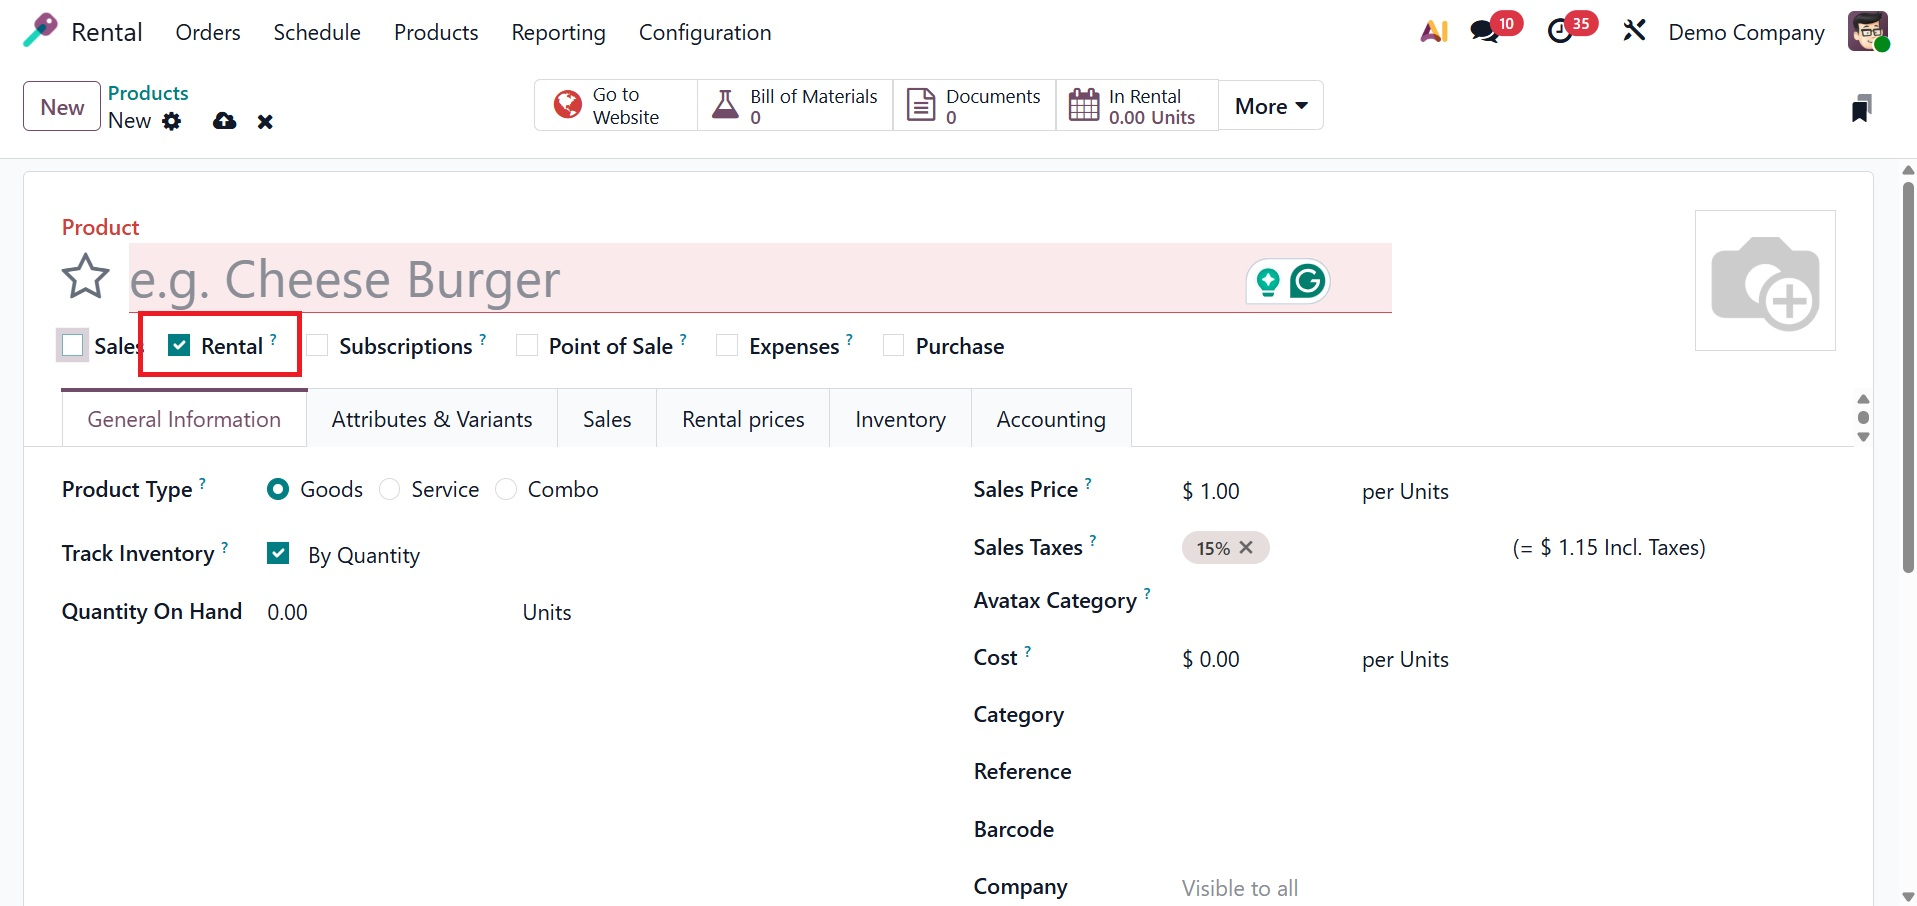The width and height of the screenshot is (1917, 906).
Task: Open the wrench and screwdriver debug tools icon
Action: pos(1634,32)
